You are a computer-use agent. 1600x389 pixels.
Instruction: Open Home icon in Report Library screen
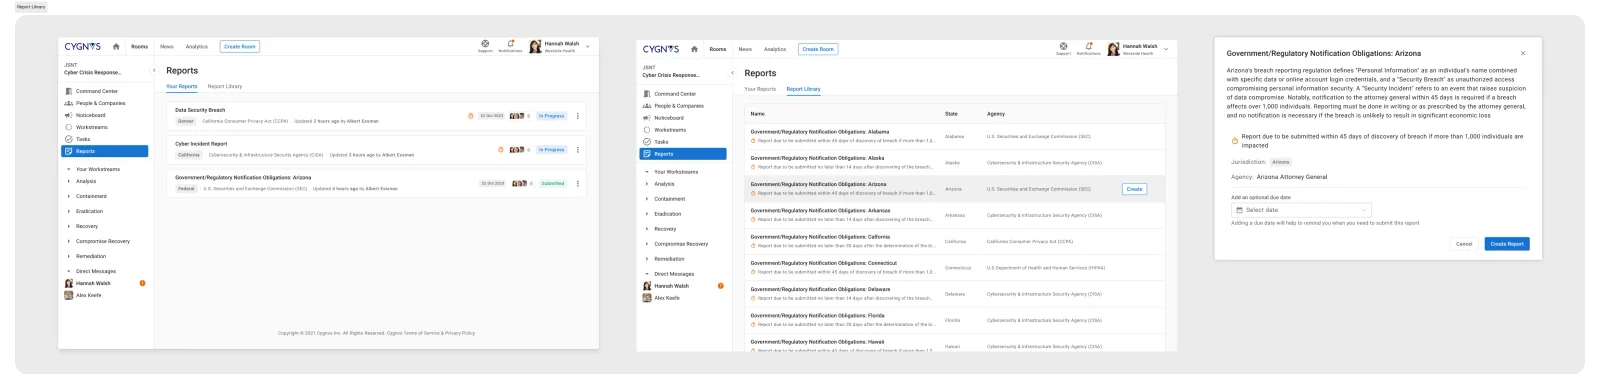pyautogui.click(x=694, y=49)
